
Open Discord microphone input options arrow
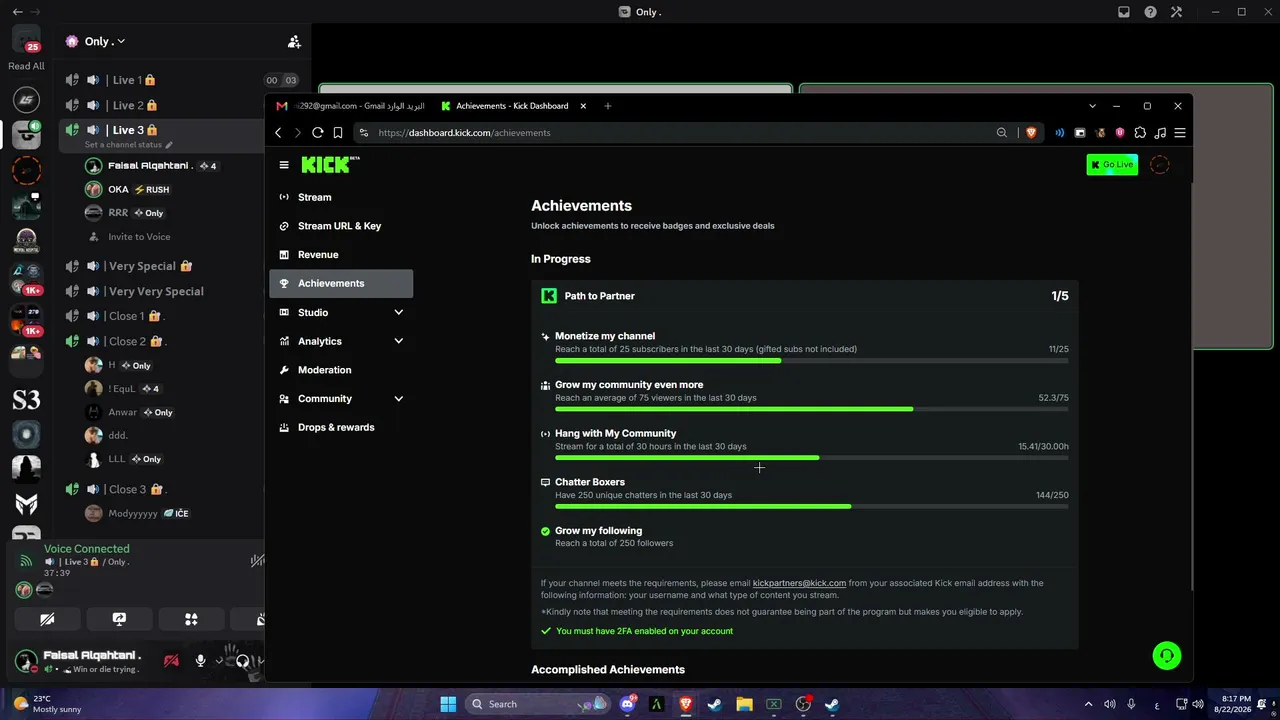coord(219,660)
